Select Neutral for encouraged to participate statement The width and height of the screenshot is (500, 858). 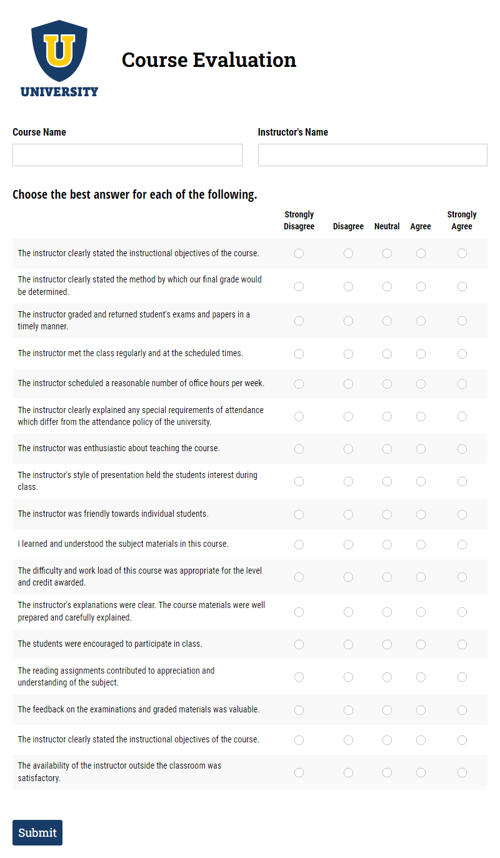point(387,645)
